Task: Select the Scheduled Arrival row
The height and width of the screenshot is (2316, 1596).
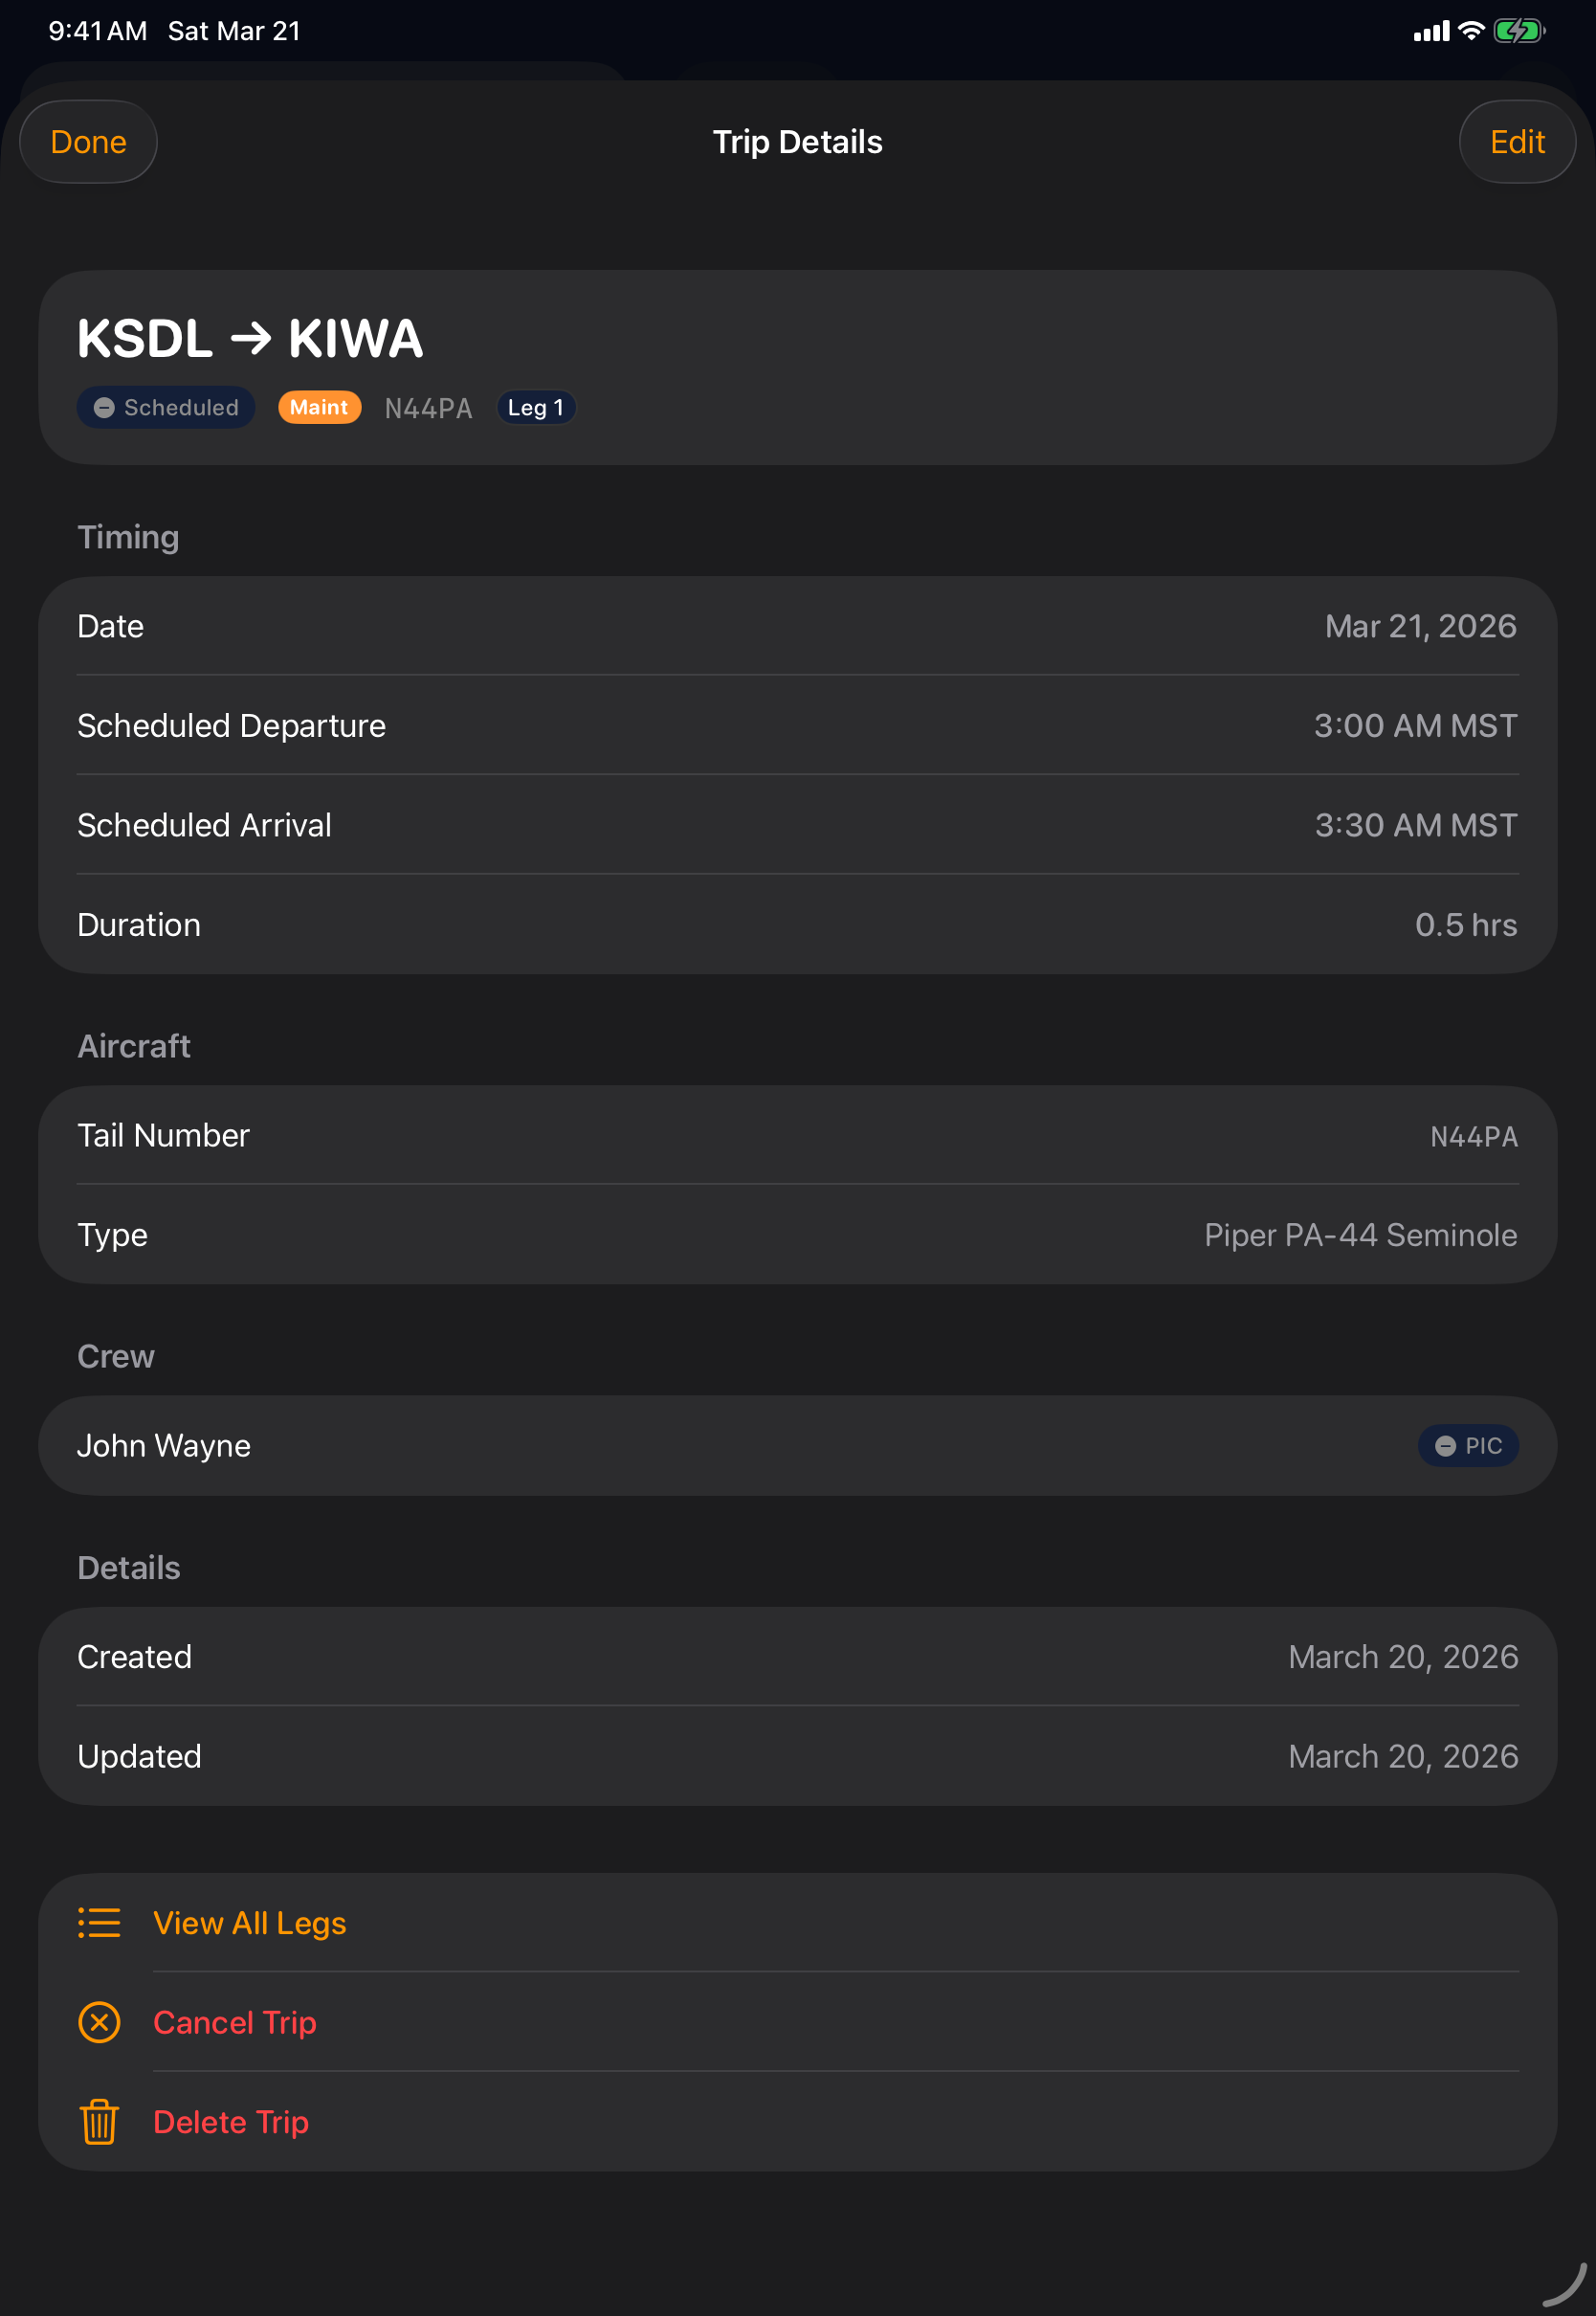Action: click(x=797, y=825)
